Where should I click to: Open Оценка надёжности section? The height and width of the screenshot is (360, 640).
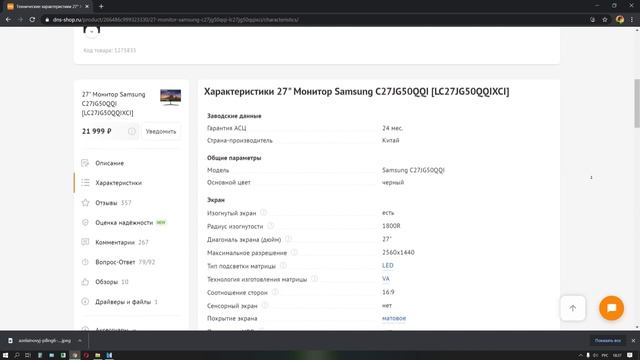tap(124, 222)
